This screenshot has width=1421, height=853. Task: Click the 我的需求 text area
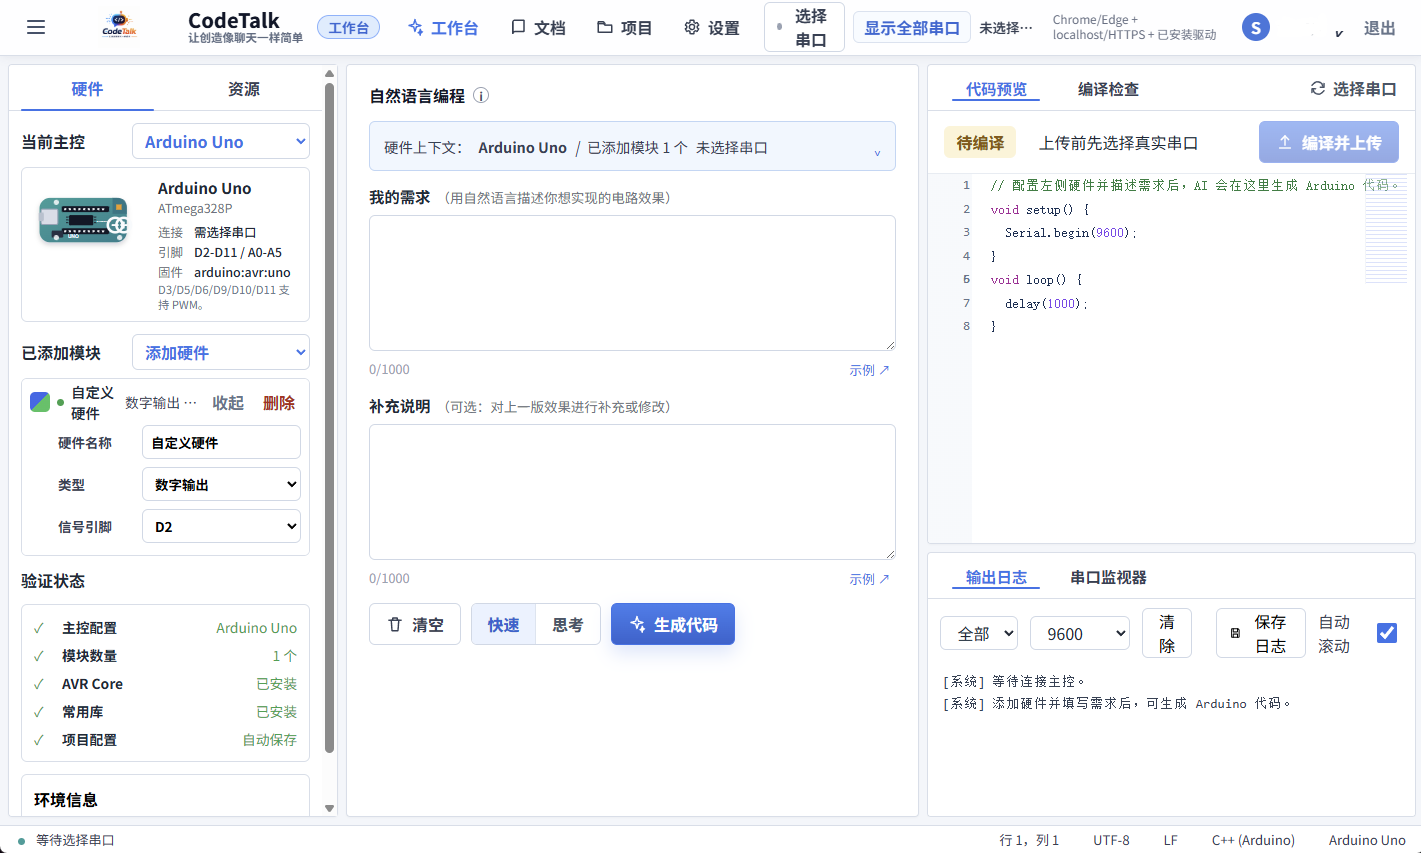coord(632,283)
